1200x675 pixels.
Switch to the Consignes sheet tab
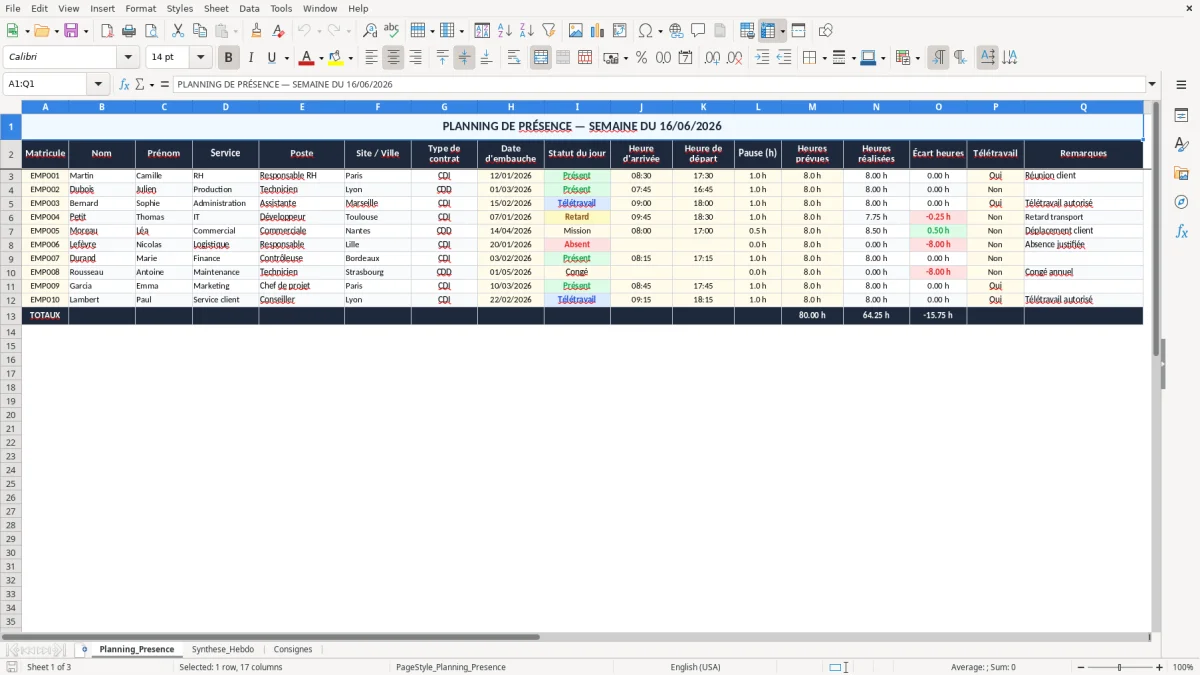pos(293,649)
